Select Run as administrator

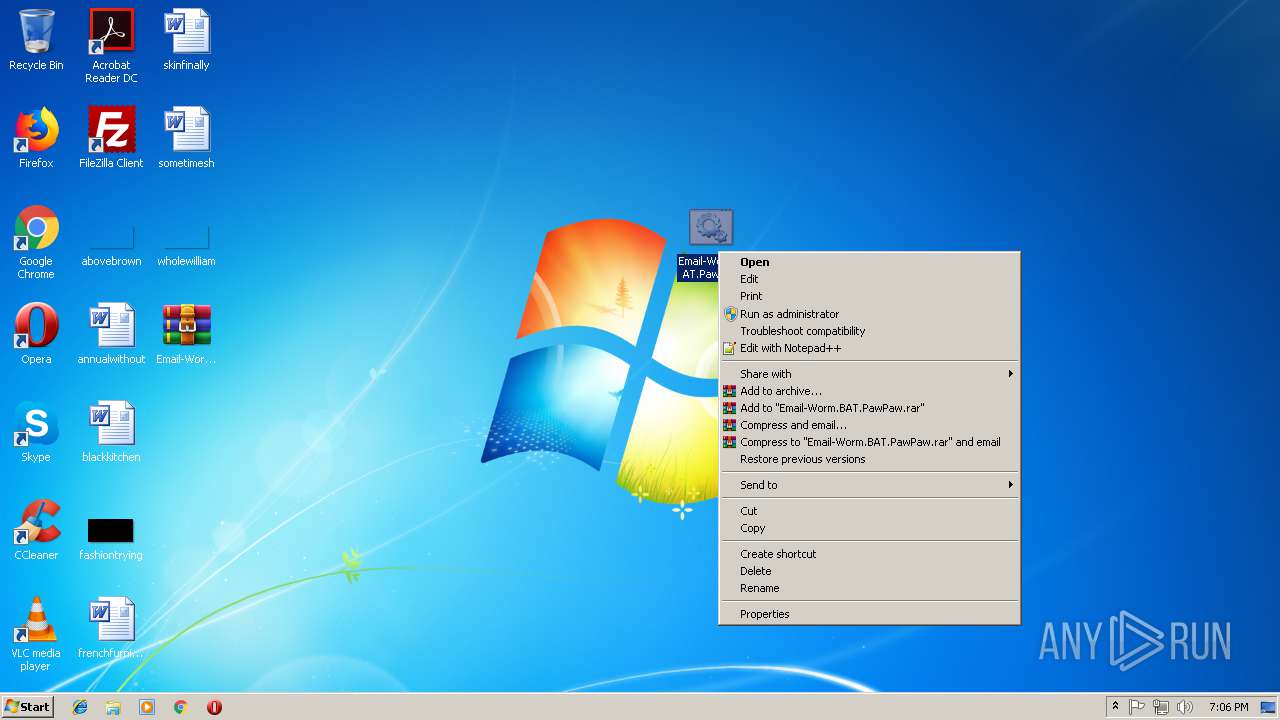click(869, 314)
